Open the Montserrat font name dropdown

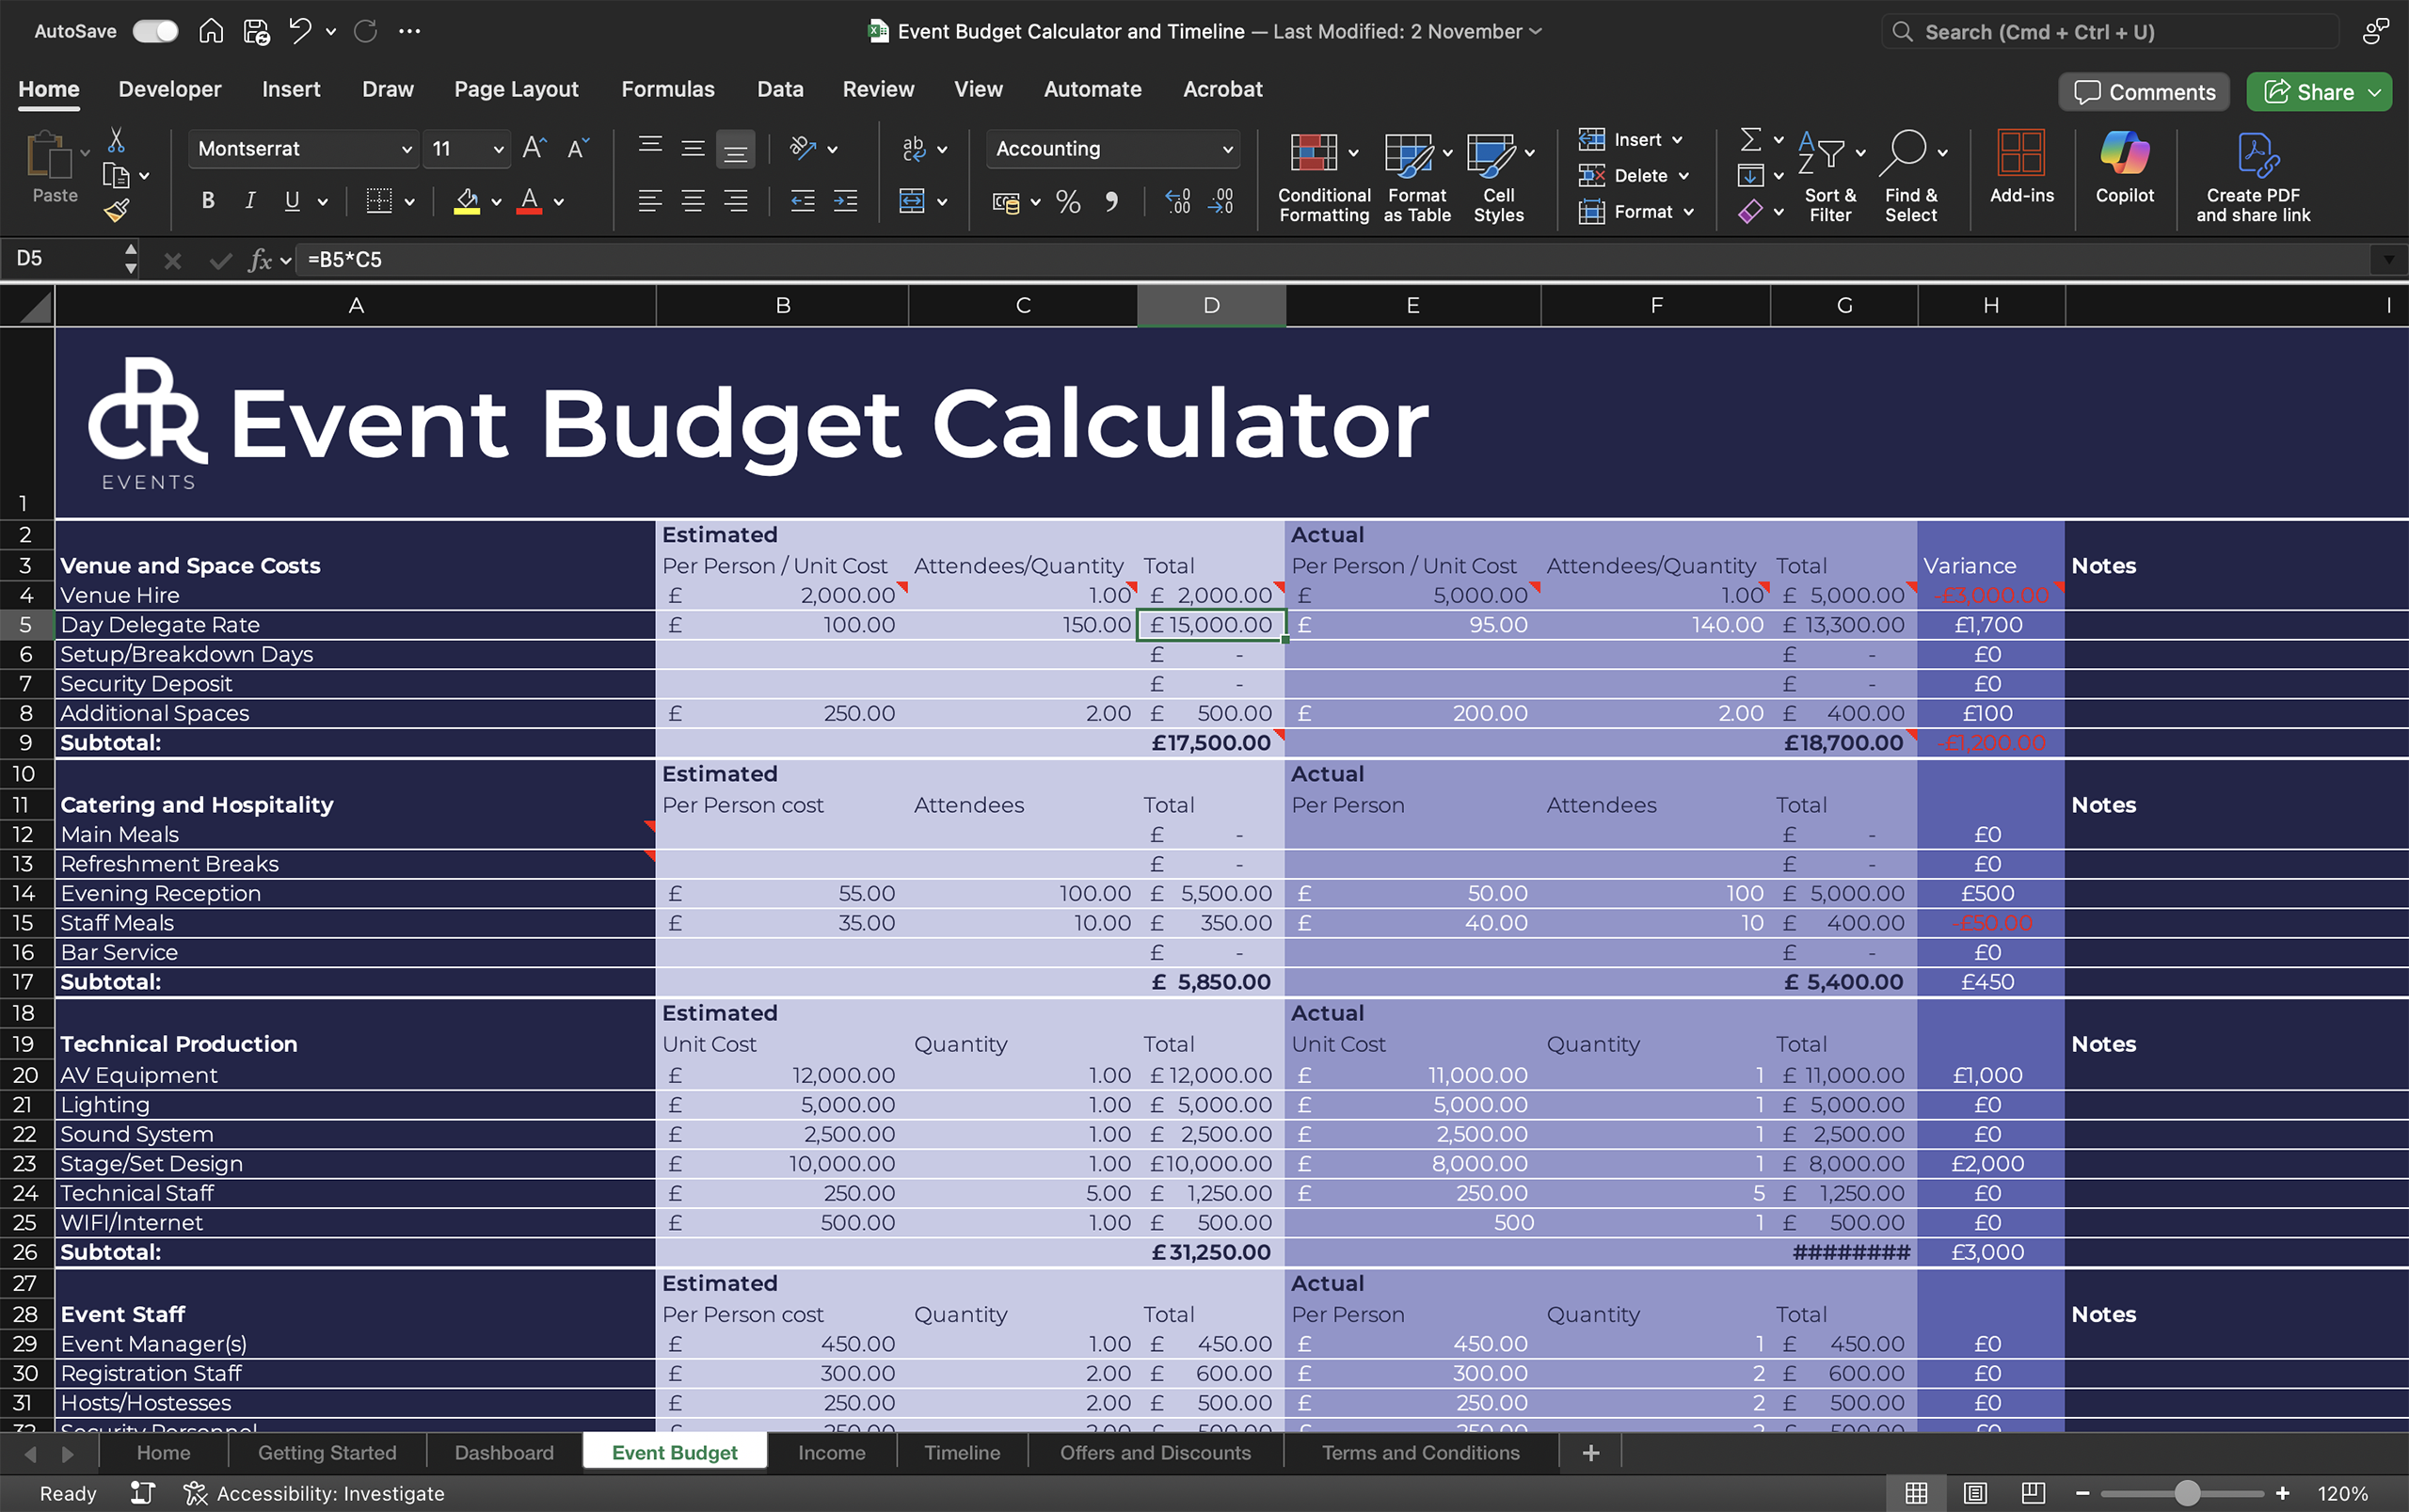406,149
